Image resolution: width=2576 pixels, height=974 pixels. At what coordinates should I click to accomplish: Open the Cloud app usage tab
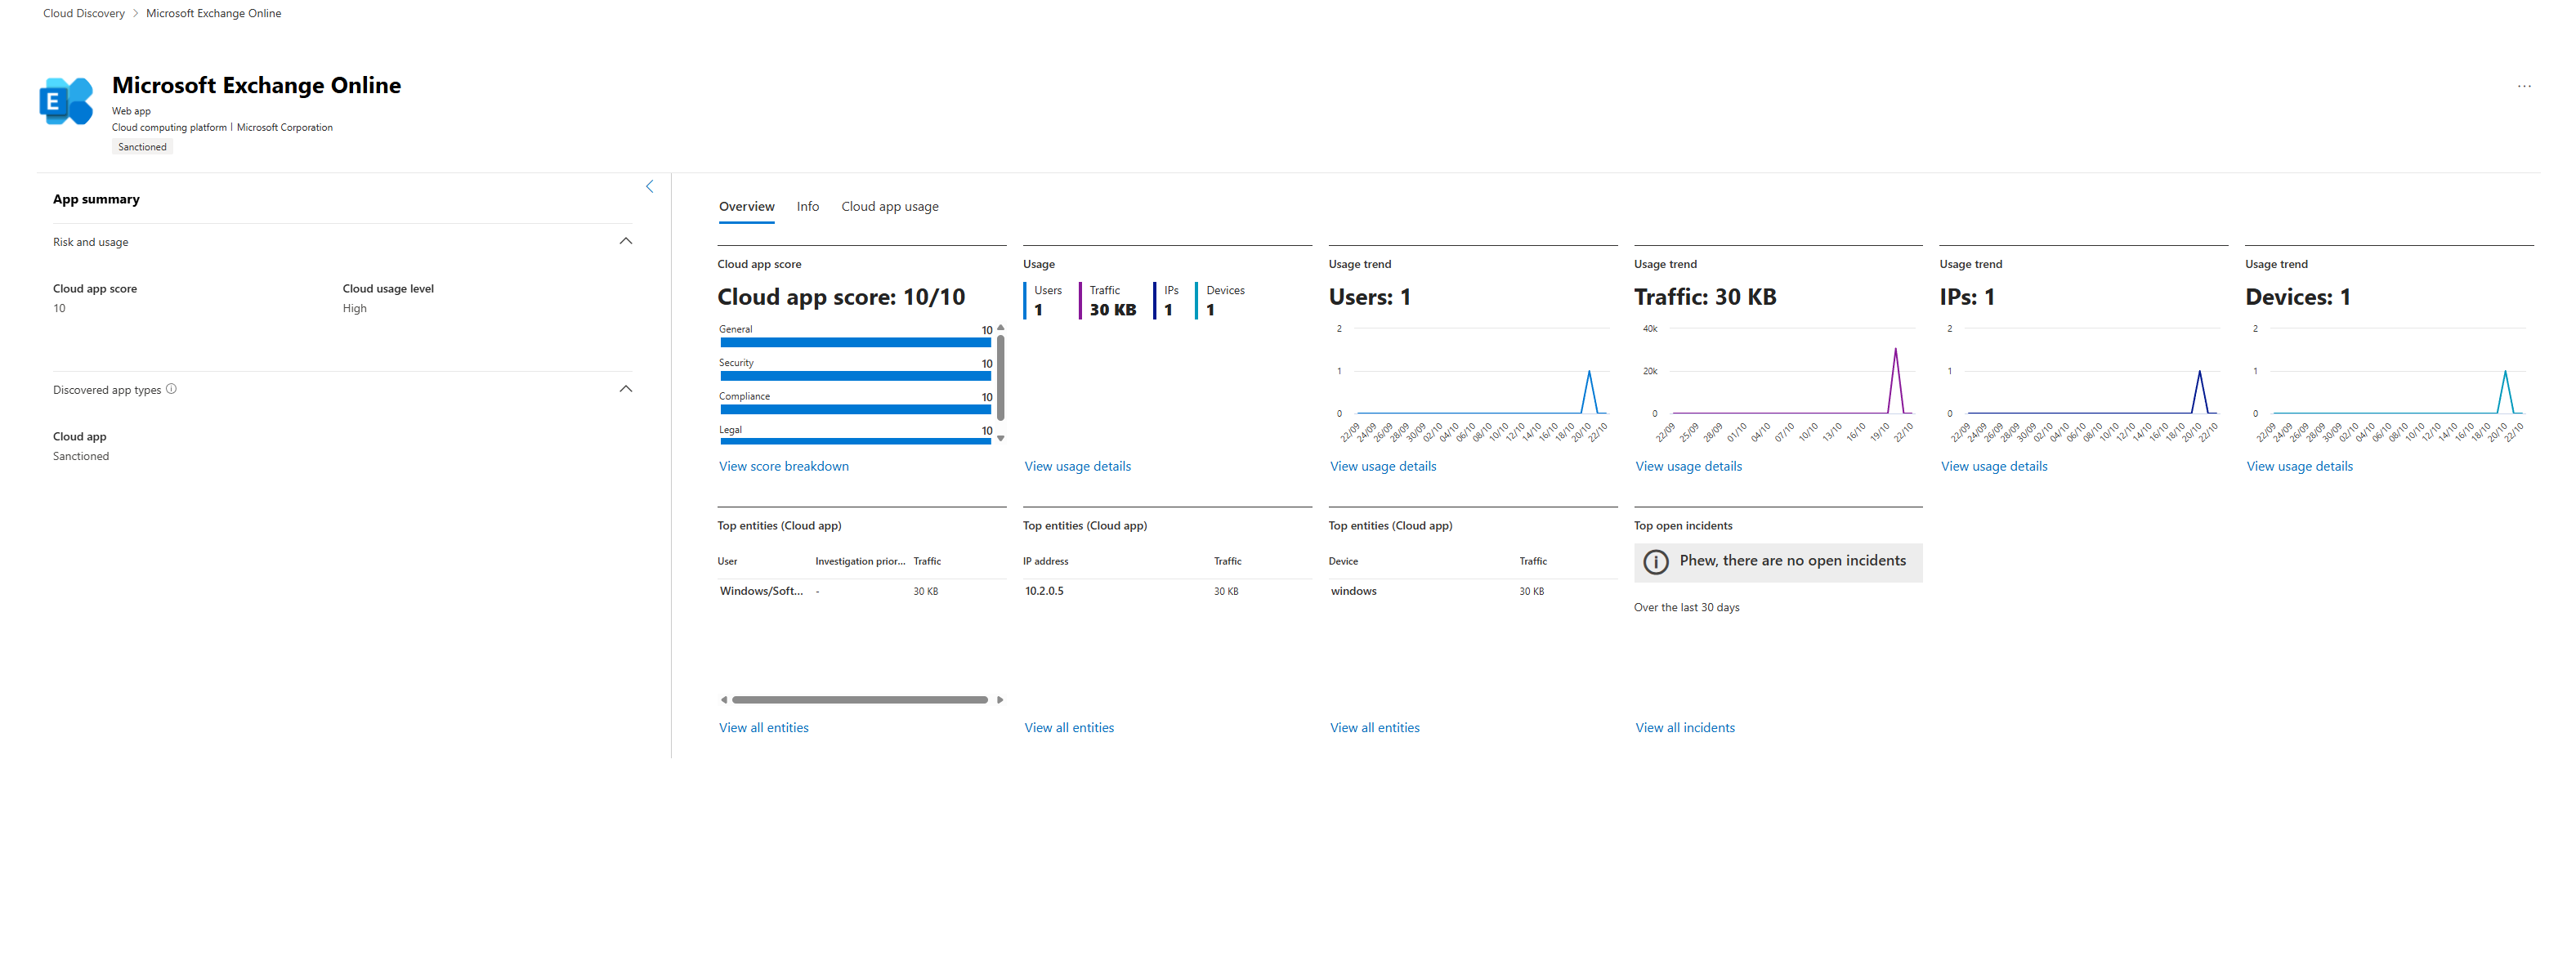pos(889,207)
